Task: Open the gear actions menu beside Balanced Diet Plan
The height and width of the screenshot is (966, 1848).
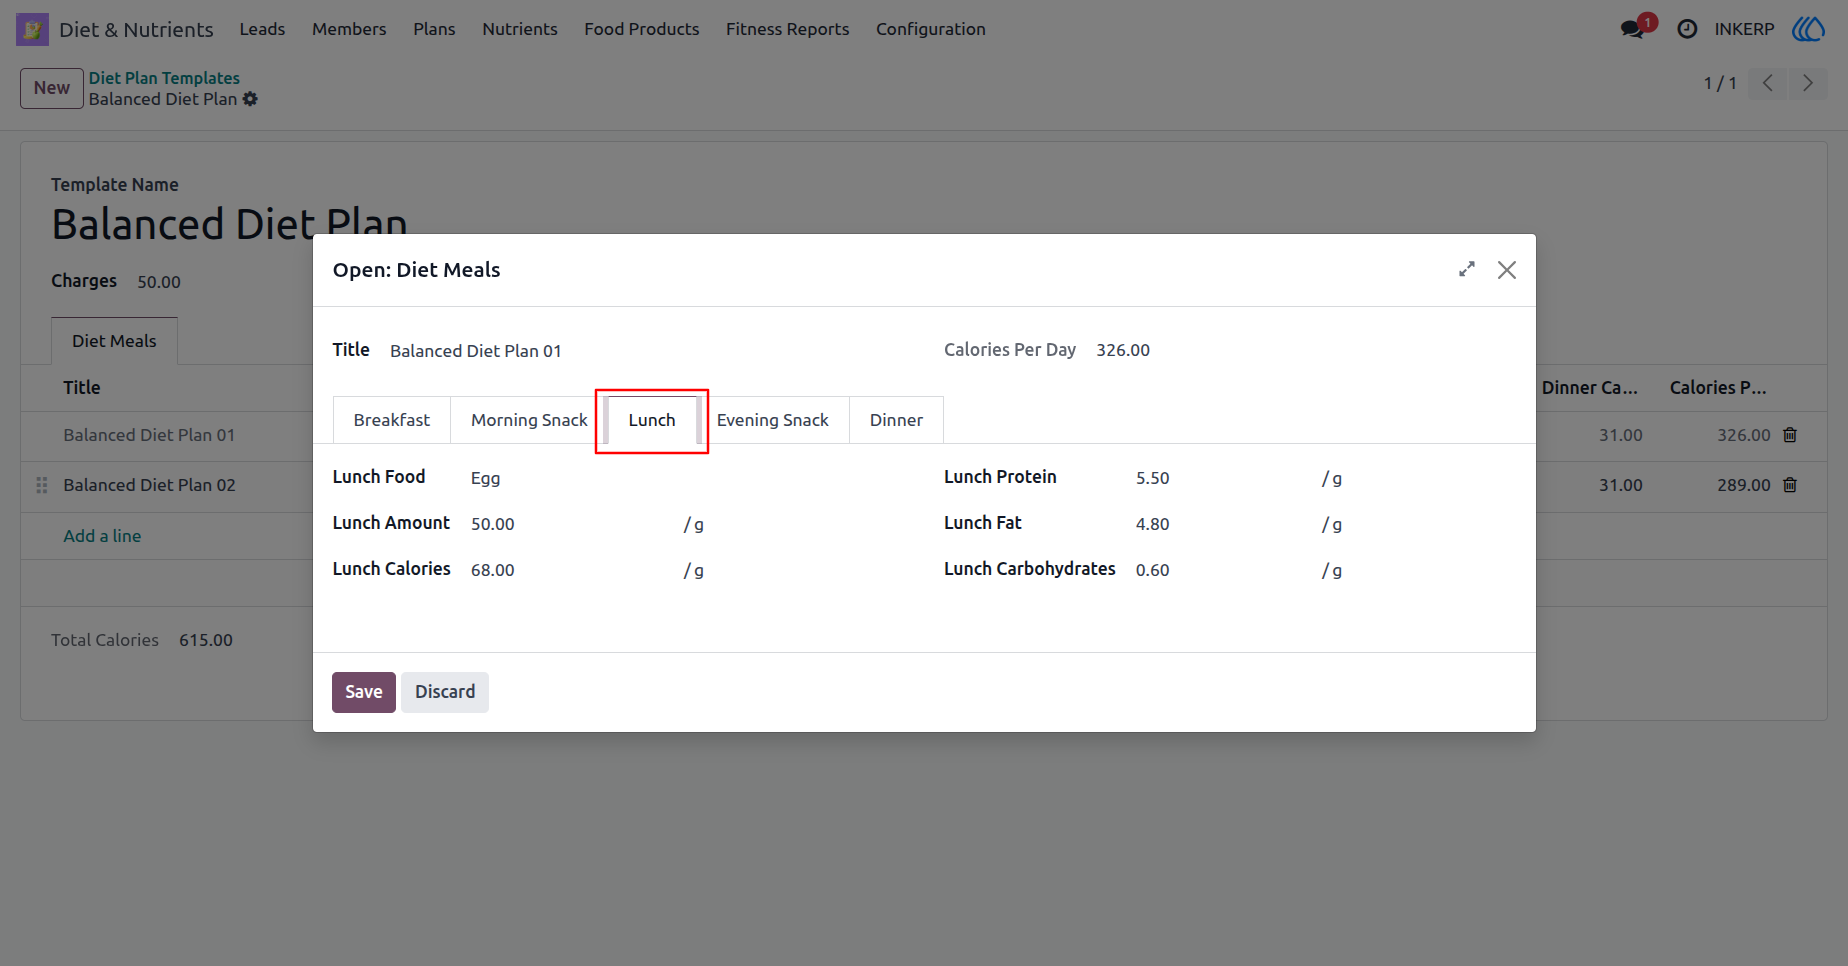Action: pos(250,99)
